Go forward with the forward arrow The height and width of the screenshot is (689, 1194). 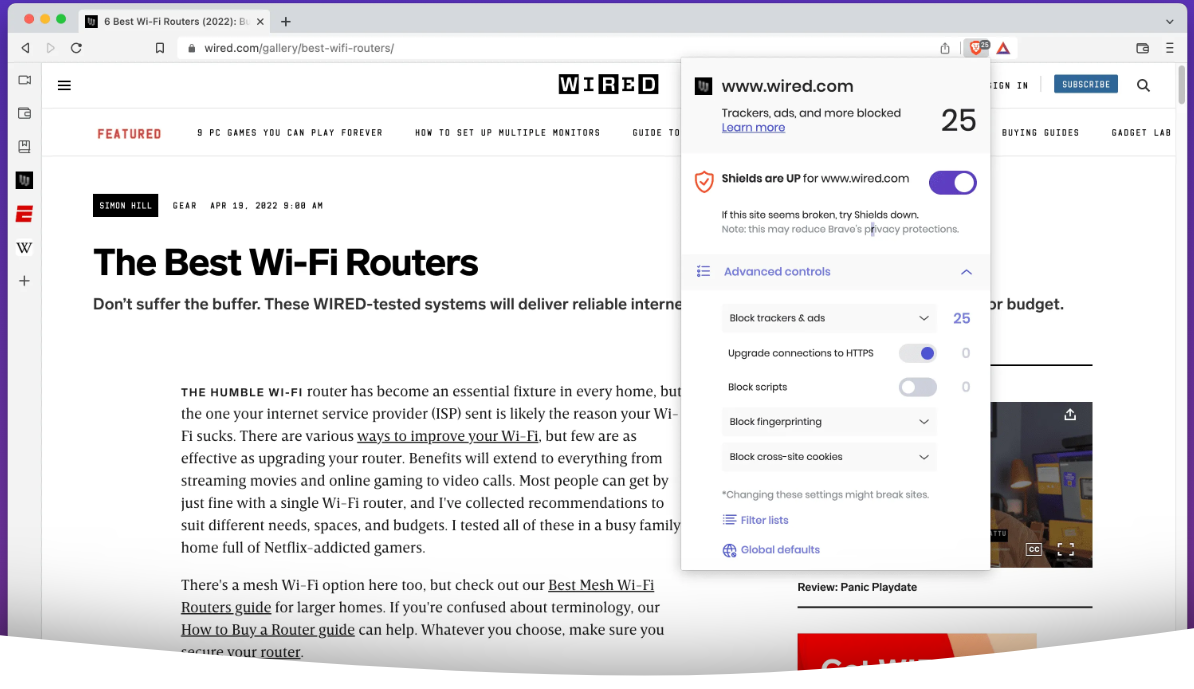tap(51, 48)
